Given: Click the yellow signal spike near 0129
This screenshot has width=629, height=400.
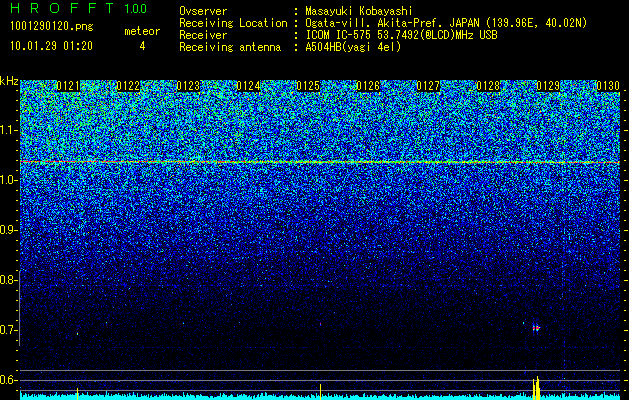Looking at the screenshot, I should click(536, 387).
